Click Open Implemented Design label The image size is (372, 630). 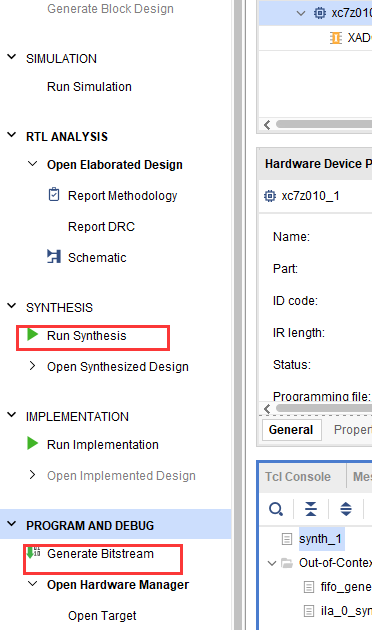coord(121,476)
